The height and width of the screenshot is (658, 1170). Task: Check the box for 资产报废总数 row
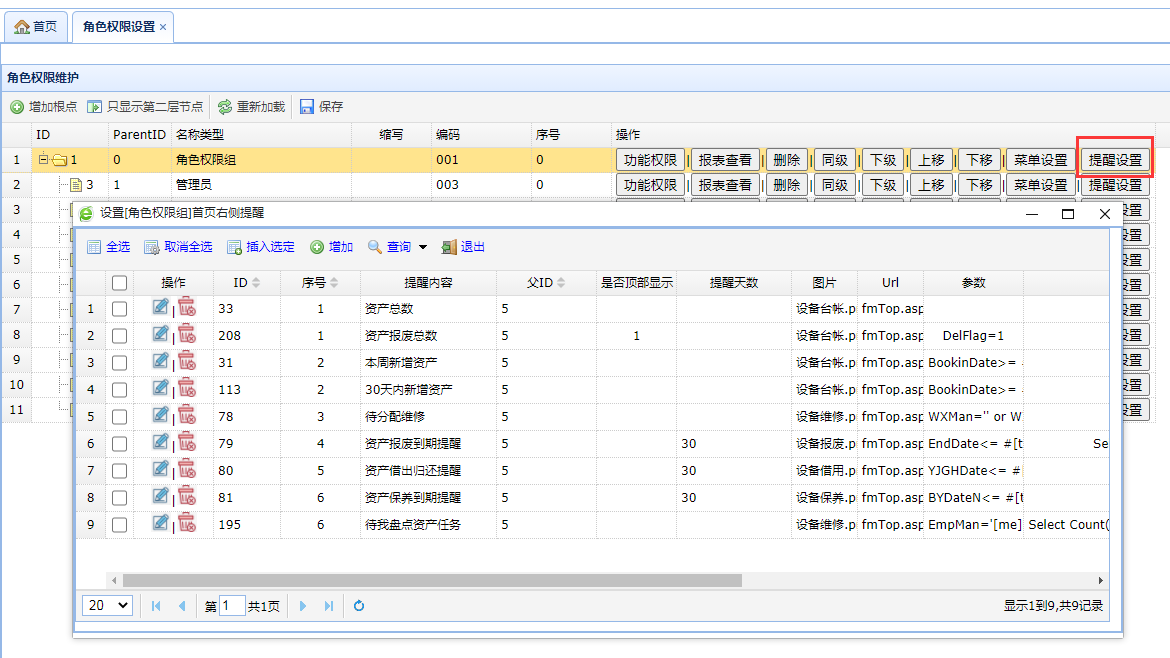tap(119, 336)
